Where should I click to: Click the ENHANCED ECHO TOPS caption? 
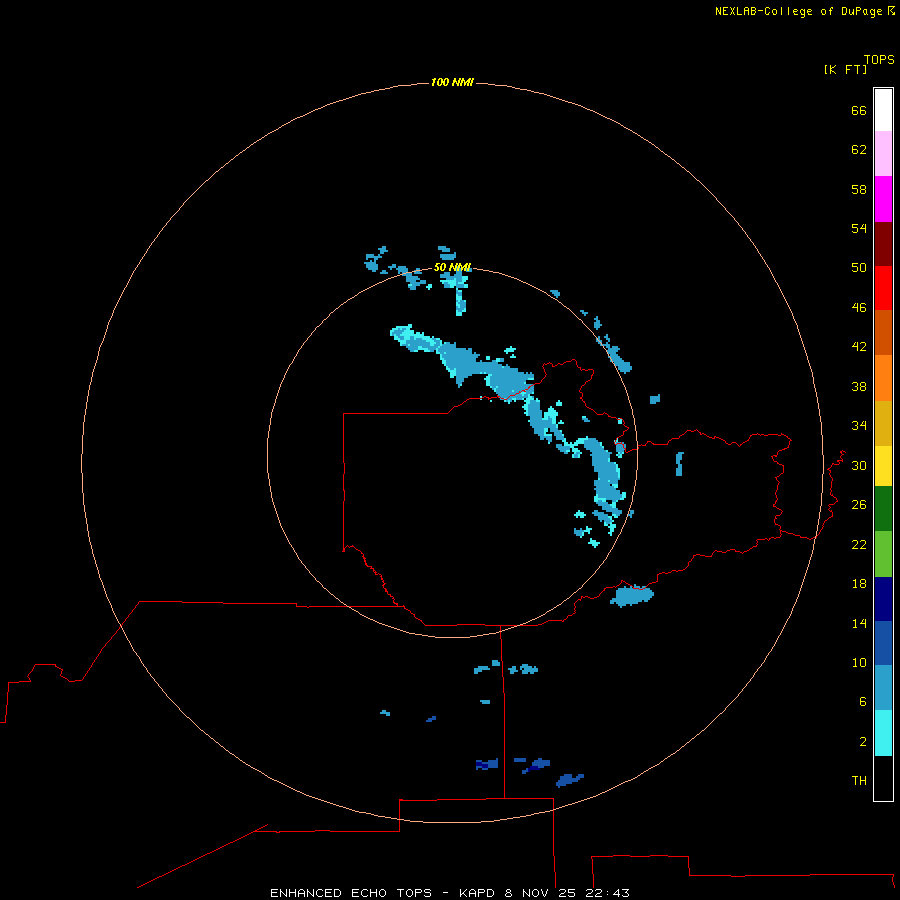(351, 893)
